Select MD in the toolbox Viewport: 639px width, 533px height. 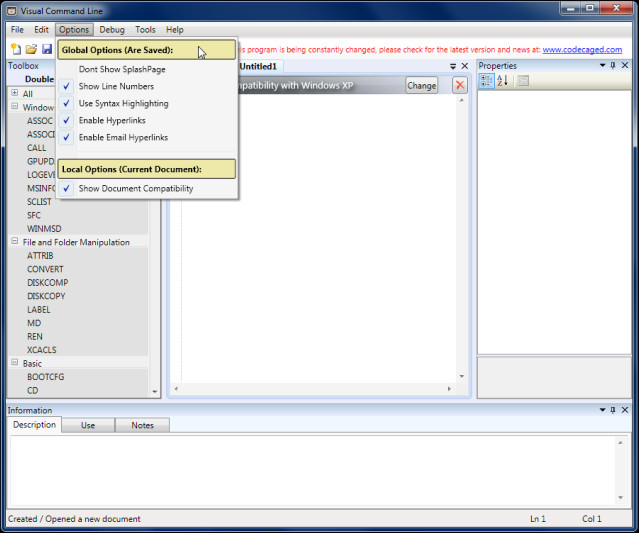click(34, 323)
